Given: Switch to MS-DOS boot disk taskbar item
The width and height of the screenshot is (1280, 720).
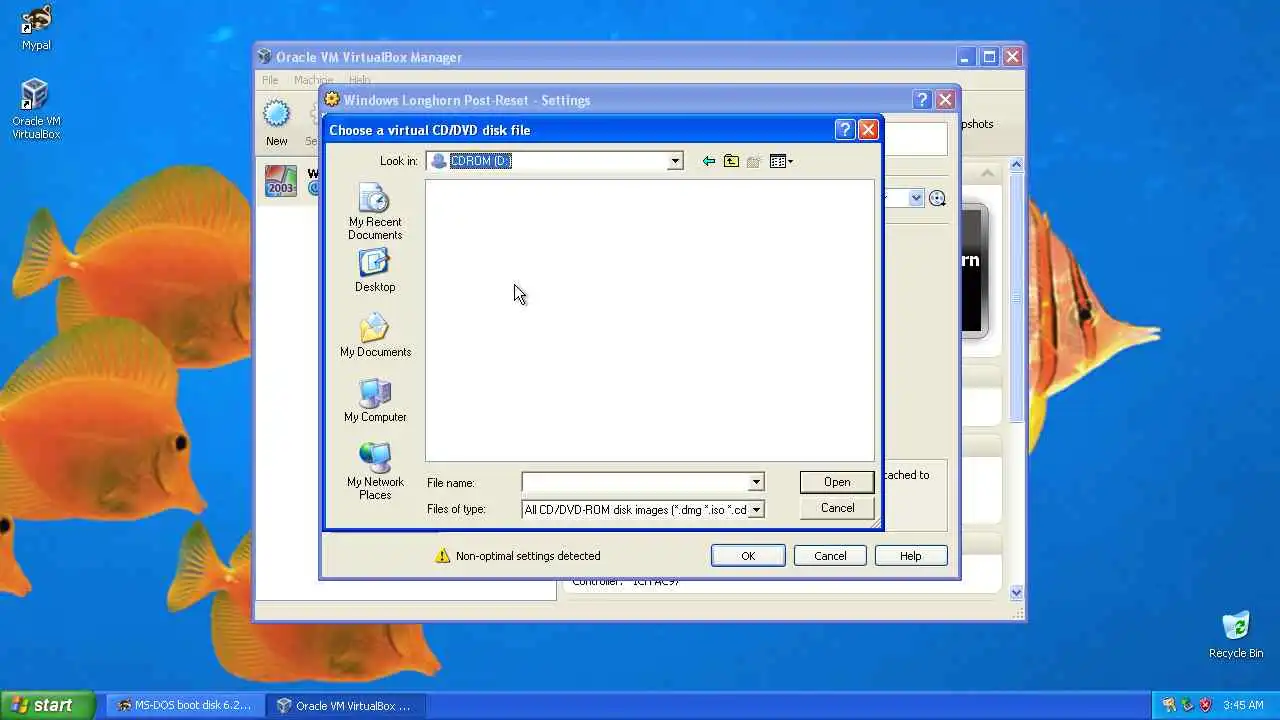Looking at the screenshot, I should tap(184, 705).
